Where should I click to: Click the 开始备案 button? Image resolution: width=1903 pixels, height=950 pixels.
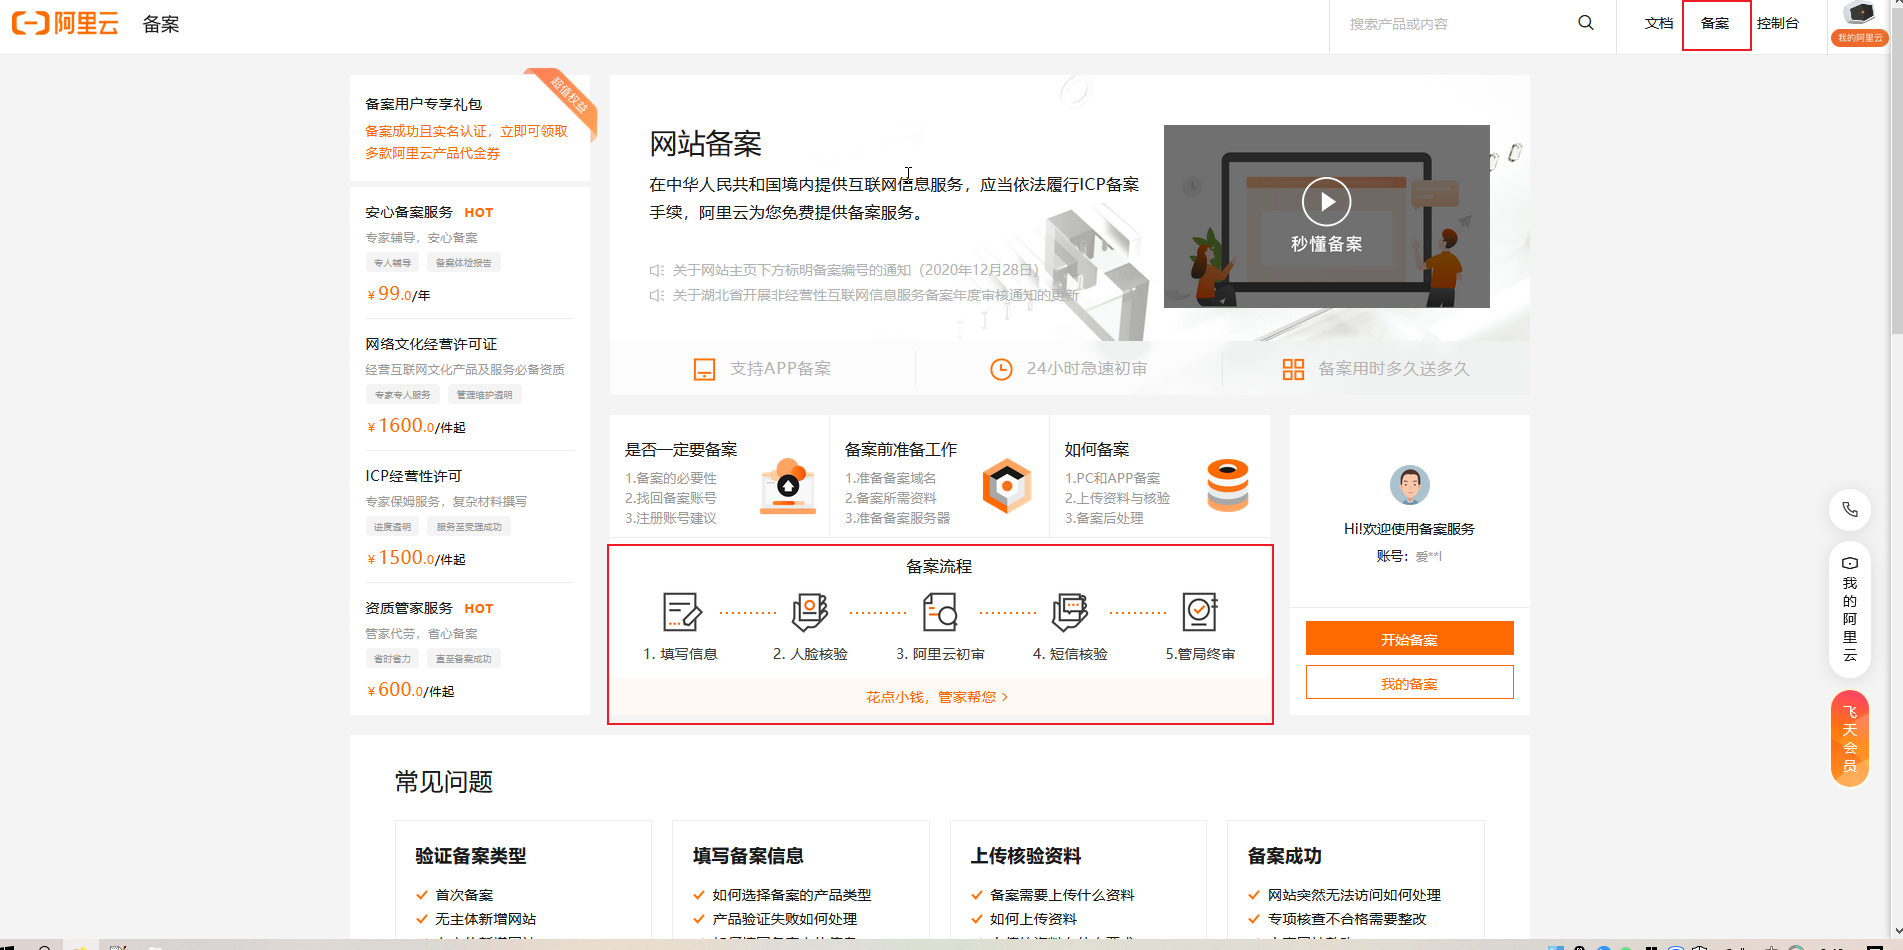[1410, 639]
